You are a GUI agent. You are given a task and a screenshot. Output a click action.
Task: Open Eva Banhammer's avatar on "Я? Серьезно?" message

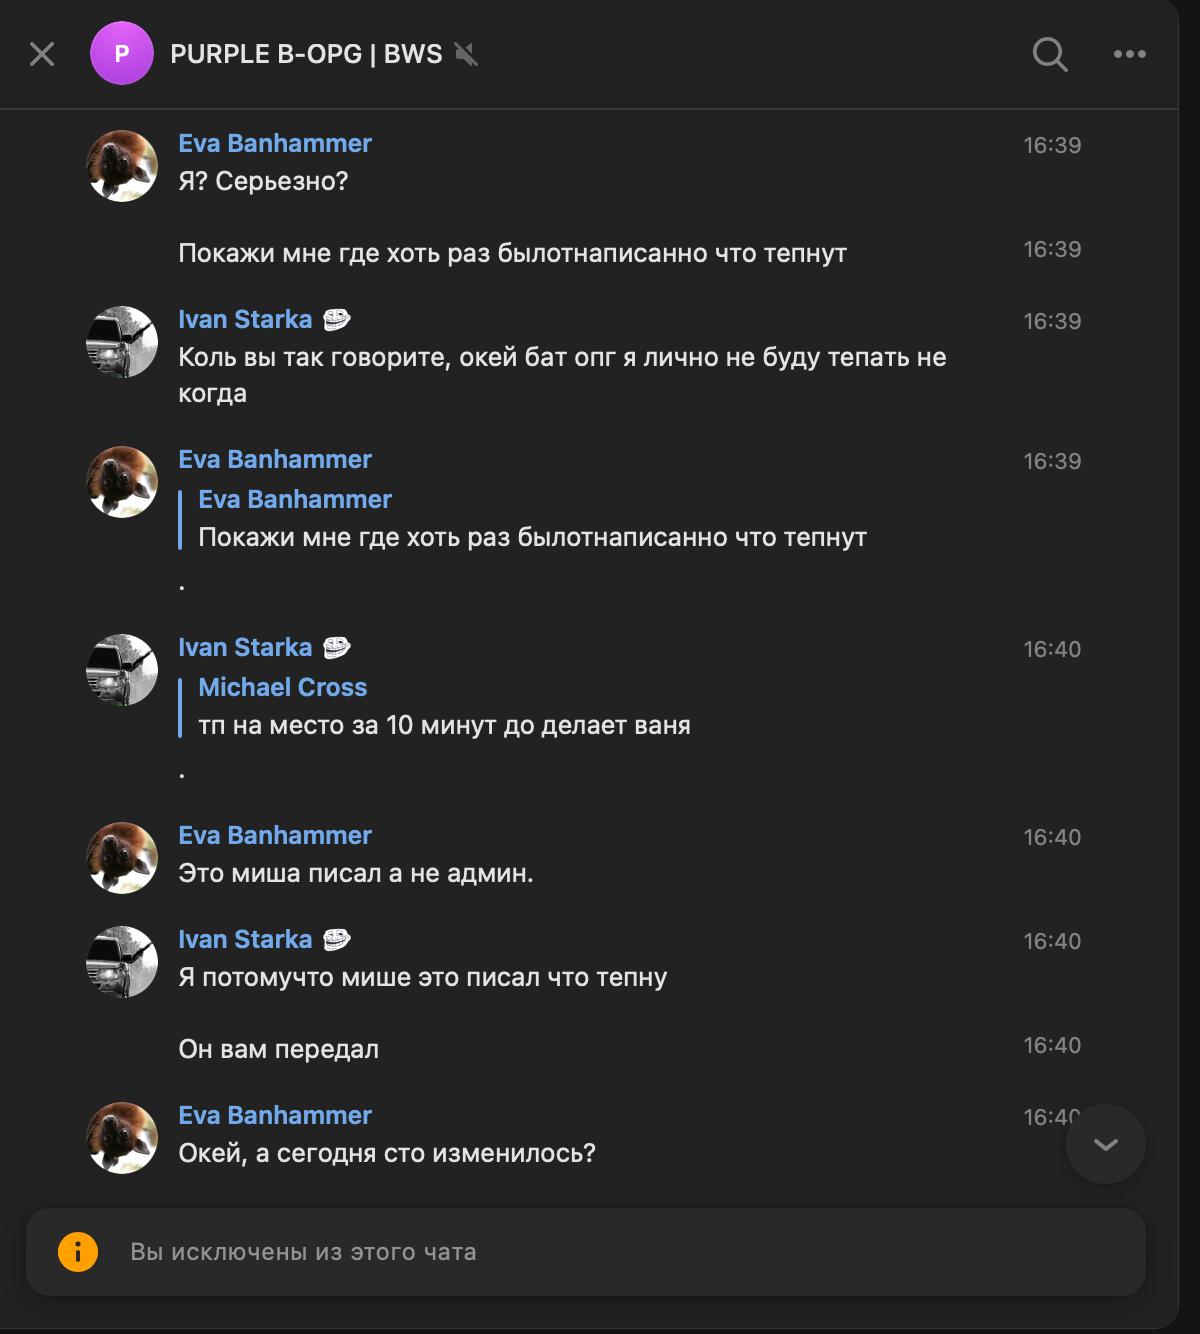[x=122, y=166]
